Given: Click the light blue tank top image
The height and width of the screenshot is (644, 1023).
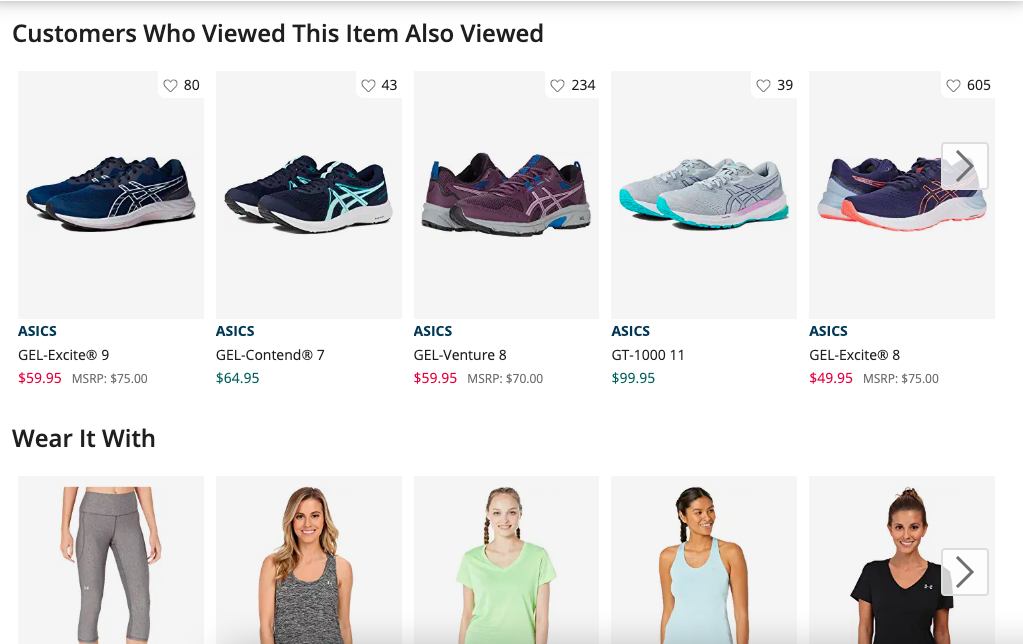Looking at the screenshot, I should click(x=704, y=565).
